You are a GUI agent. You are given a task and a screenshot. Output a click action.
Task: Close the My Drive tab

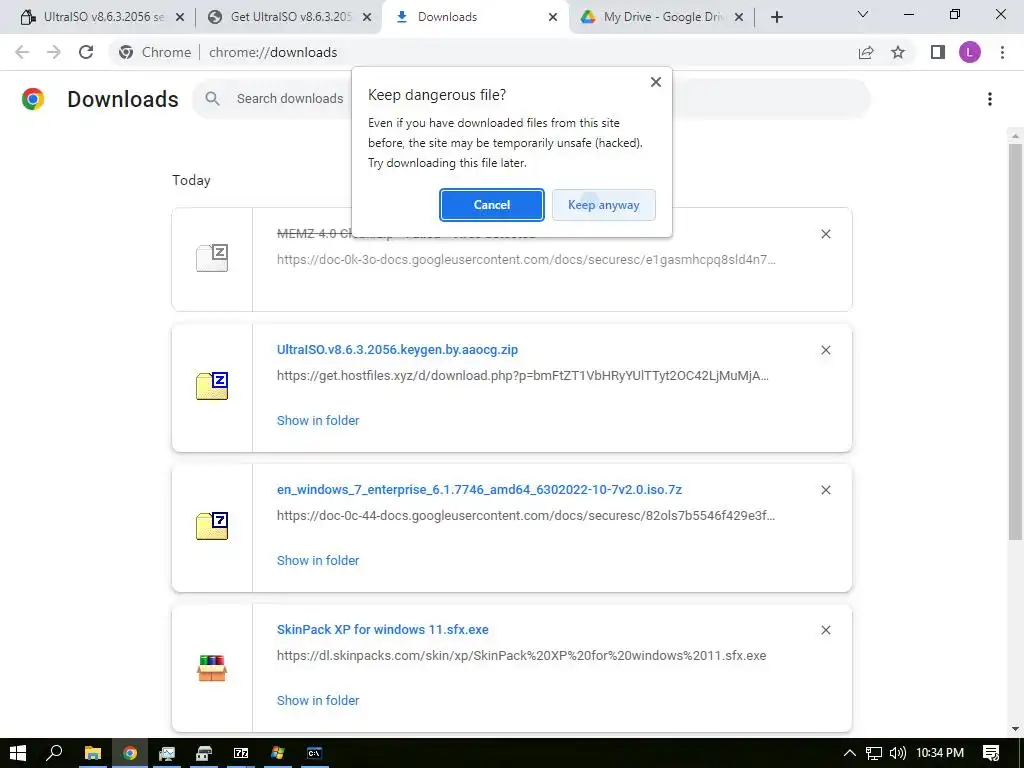pyautogui.click(x=739, y=17)
